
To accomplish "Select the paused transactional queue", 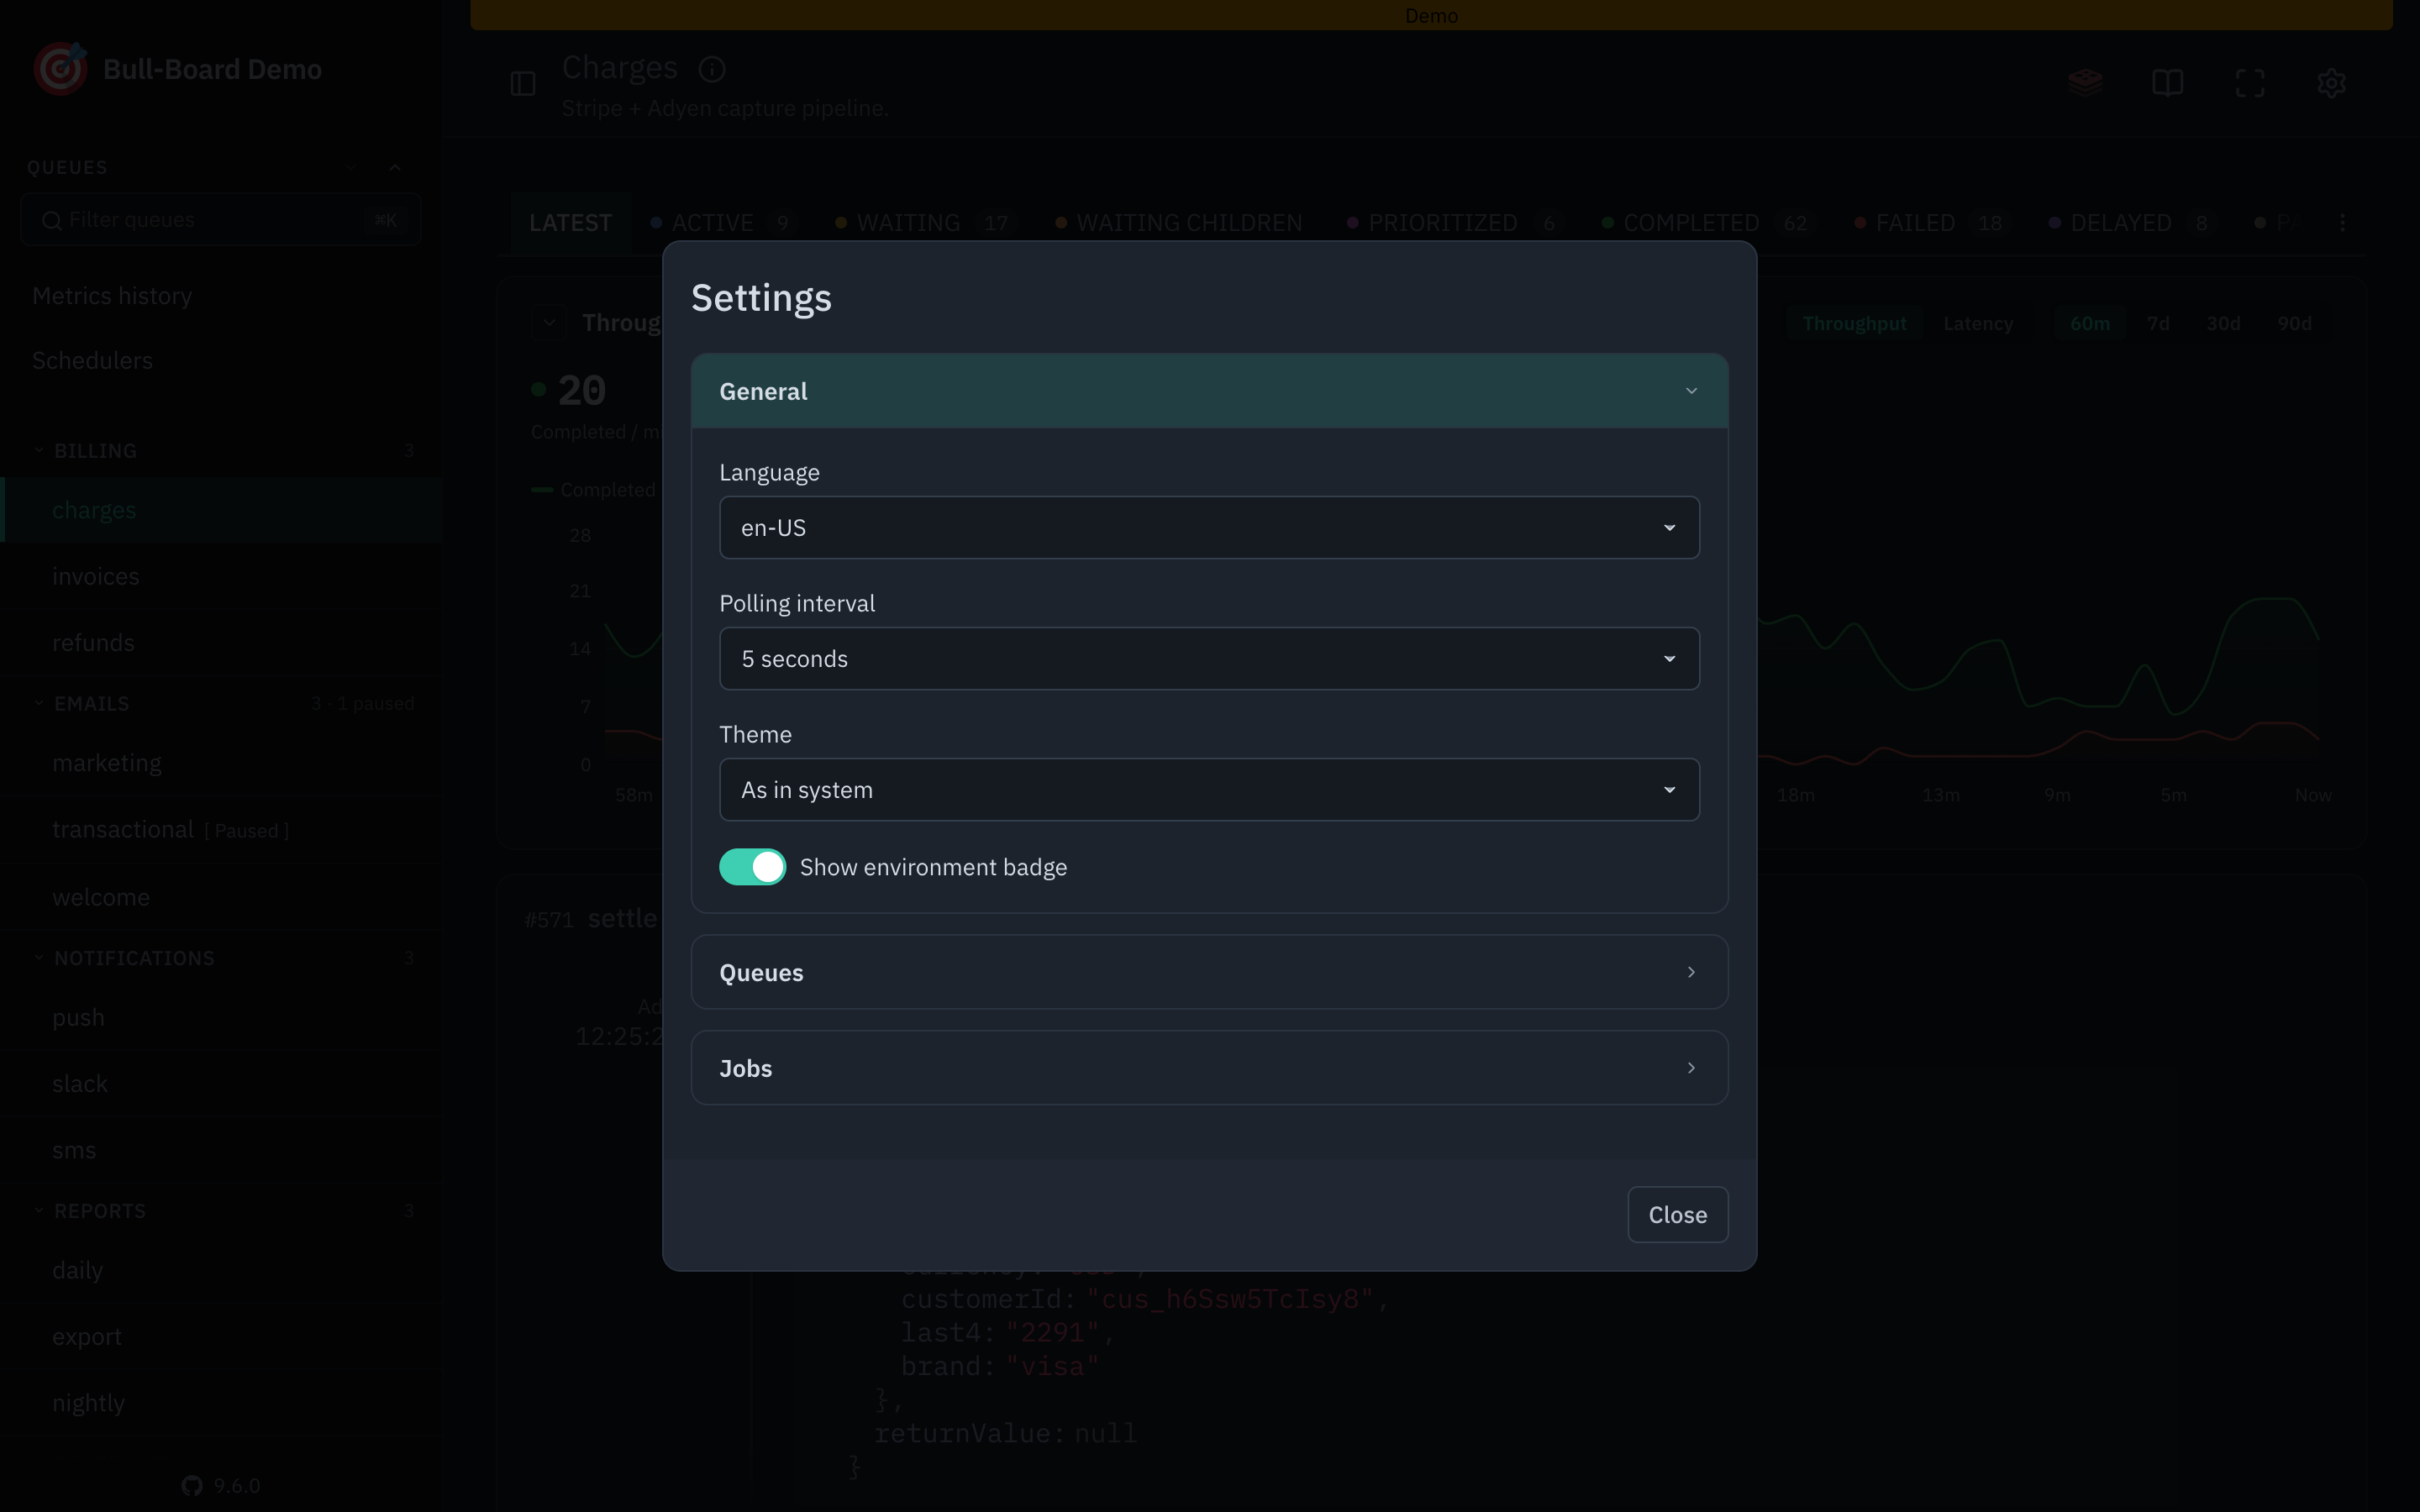I will [x=220, y=830].
